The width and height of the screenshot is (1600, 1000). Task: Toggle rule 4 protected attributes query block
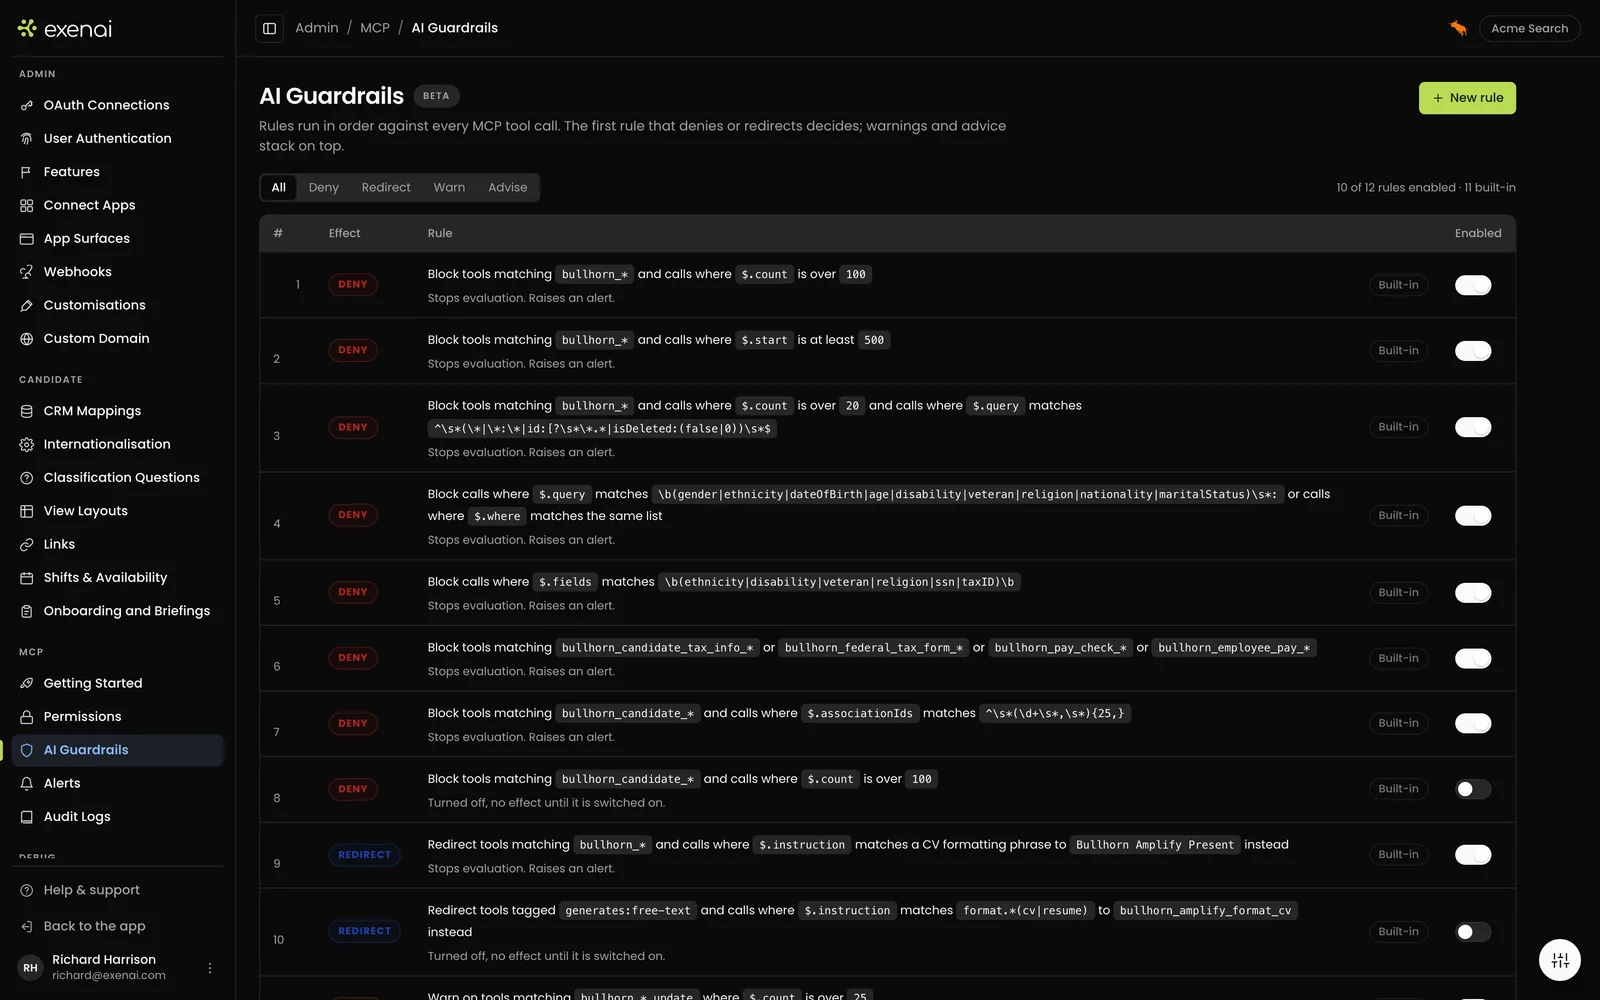[1473, 516]
